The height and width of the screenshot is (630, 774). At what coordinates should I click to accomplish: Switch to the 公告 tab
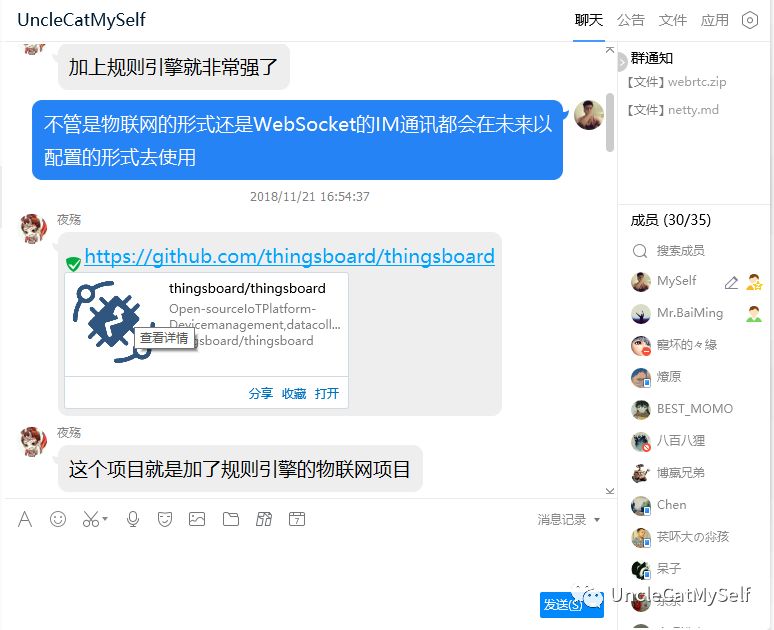[630, 20]
